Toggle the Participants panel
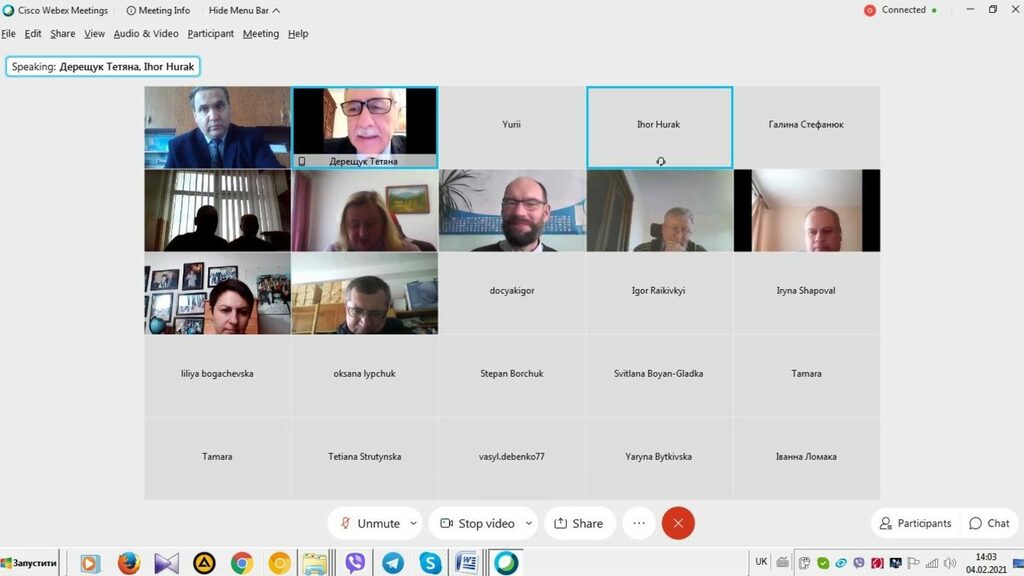This screenshot has width=1024, height=576. click(x=916, y=523)
